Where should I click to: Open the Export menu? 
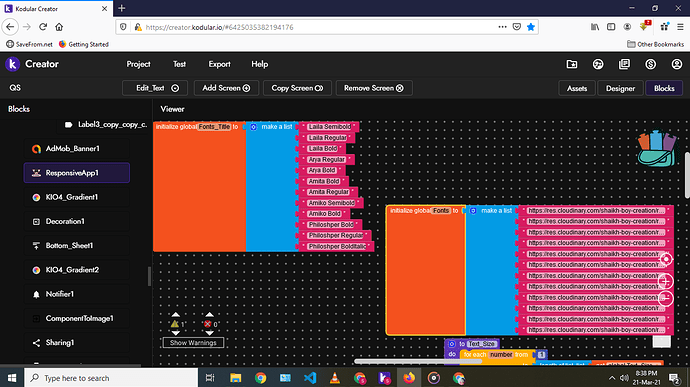[219, 64]
